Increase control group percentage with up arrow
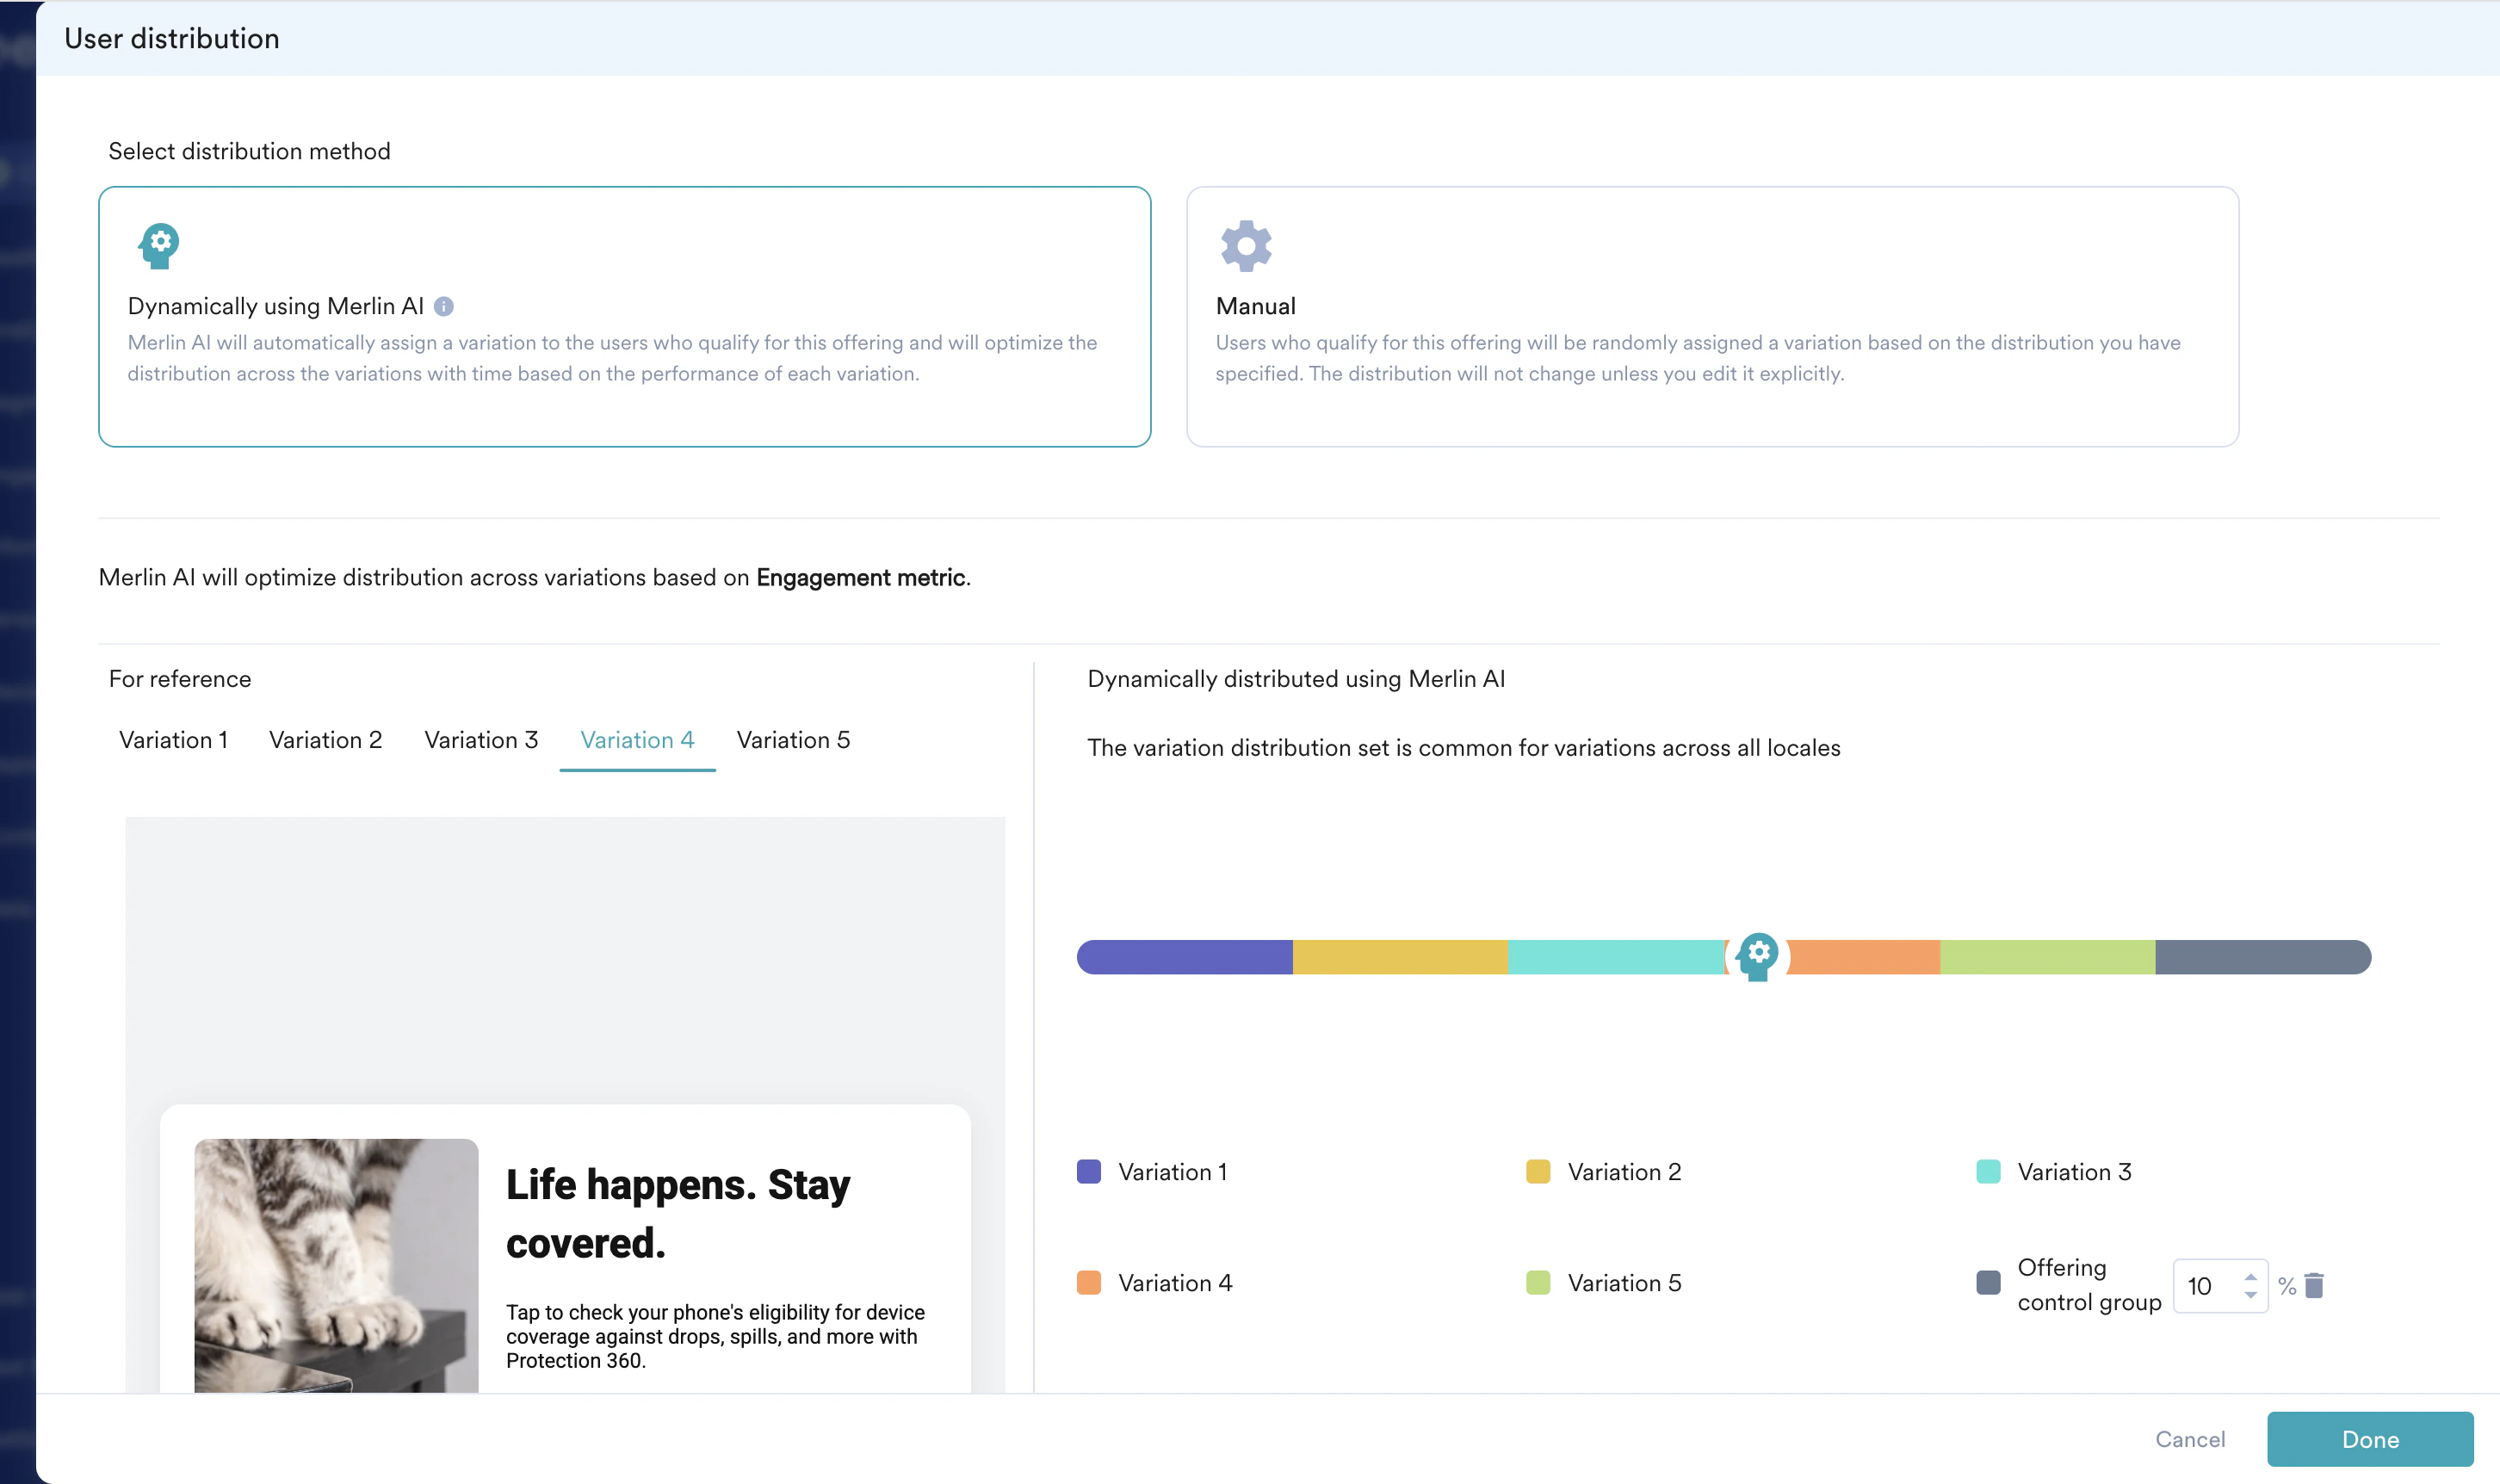 click(x=2250, y=1277)
